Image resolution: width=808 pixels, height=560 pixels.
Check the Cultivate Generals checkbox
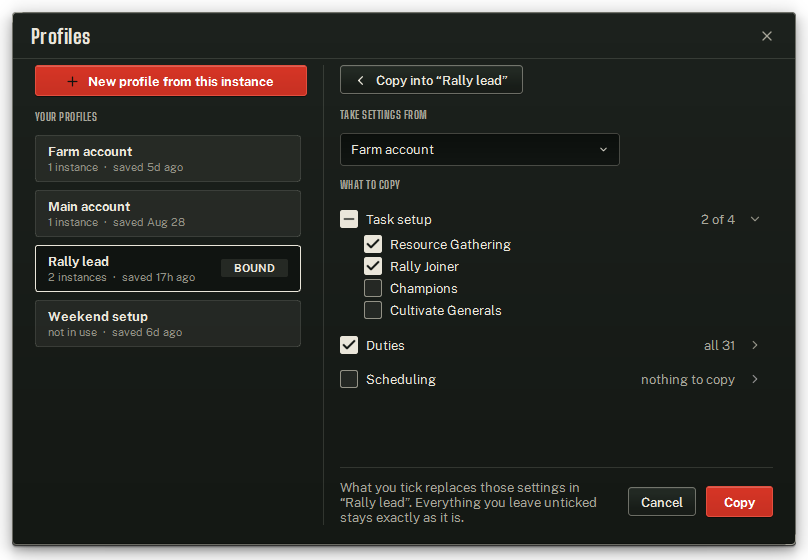click(x=373, y=310)
